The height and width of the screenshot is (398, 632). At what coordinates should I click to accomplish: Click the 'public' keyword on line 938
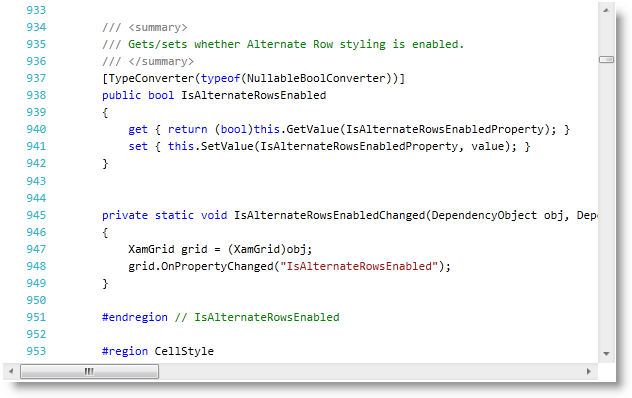(x=122, y=95)
